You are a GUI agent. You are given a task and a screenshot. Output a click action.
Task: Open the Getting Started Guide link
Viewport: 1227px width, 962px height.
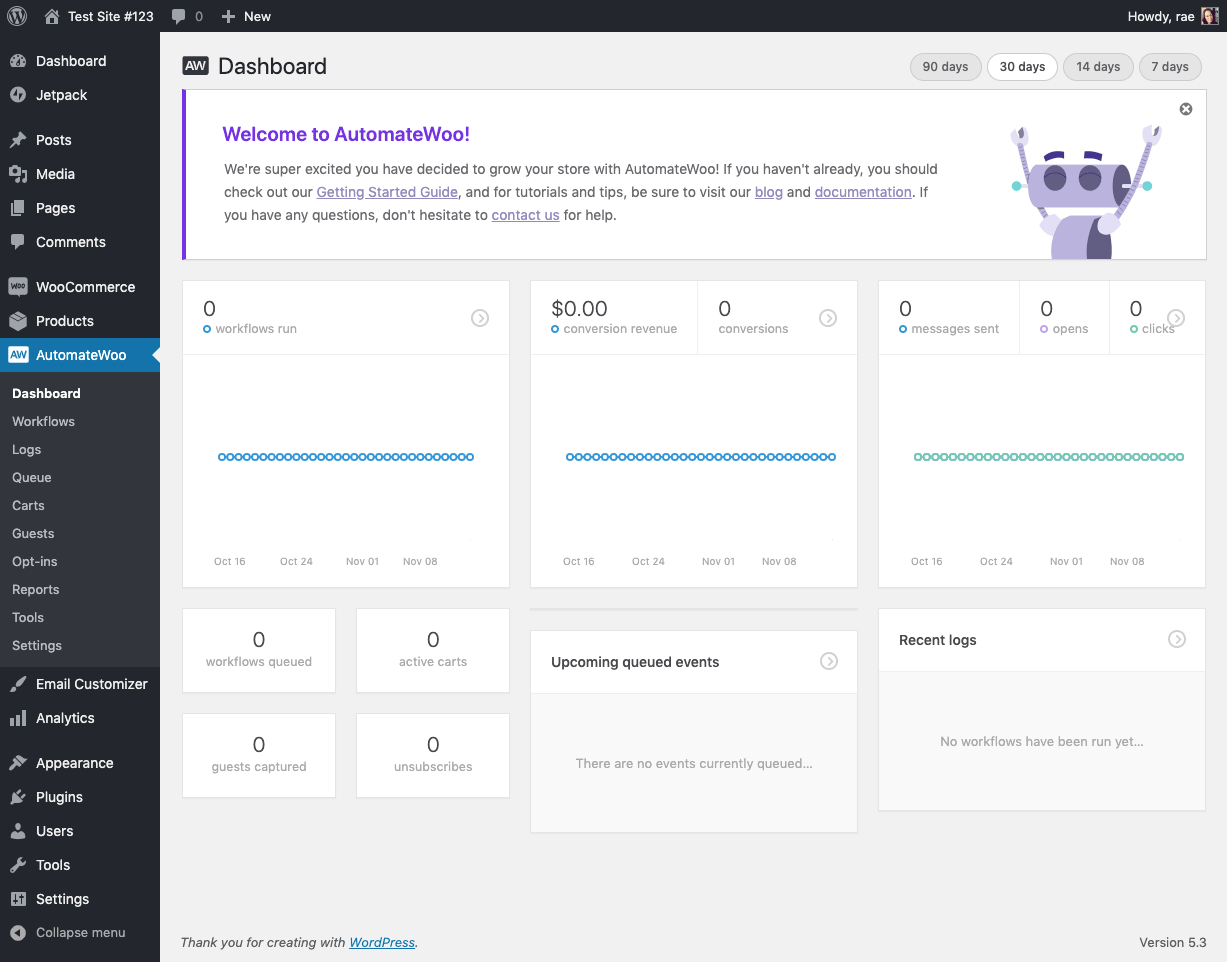coord(387,192)
